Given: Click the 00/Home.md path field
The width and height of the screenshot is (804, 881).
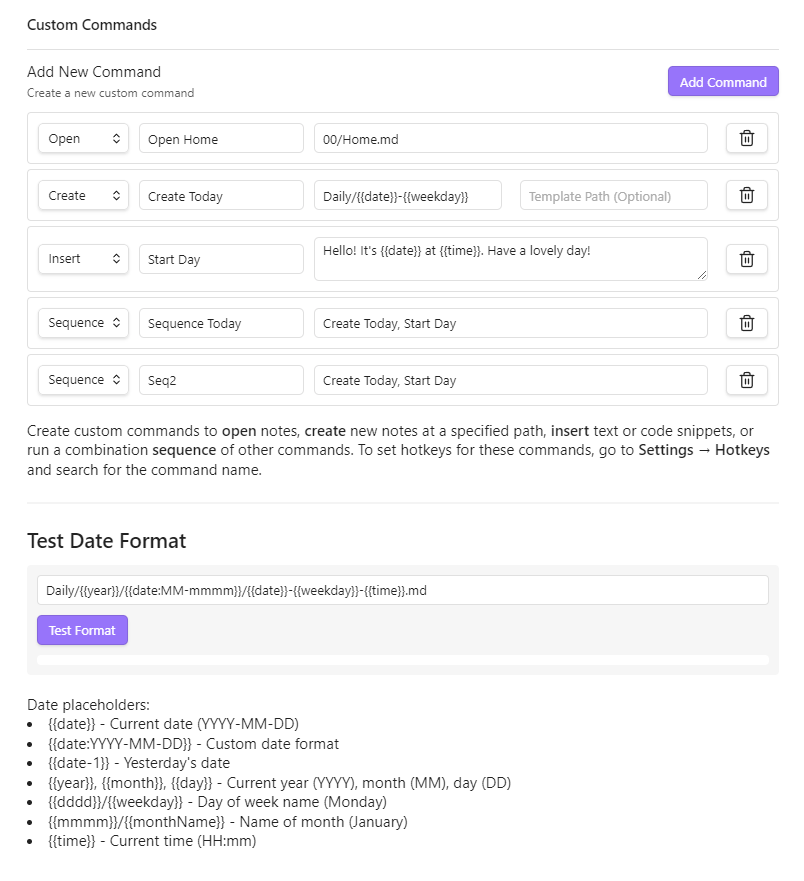Looking at the screenshot, I should pyautogui.click(x=511, y=138).
